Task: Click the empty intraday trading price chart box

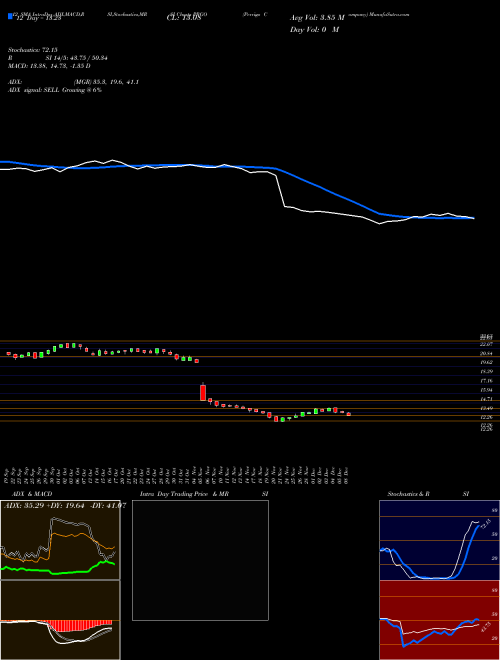Action: point(200,560)
